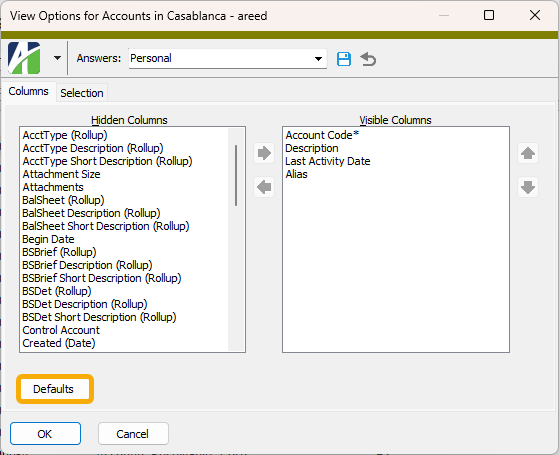The height and width of the screenshot is (455, 559).
Task: Click the left arrow to hide column
Action: coord(264,187)
